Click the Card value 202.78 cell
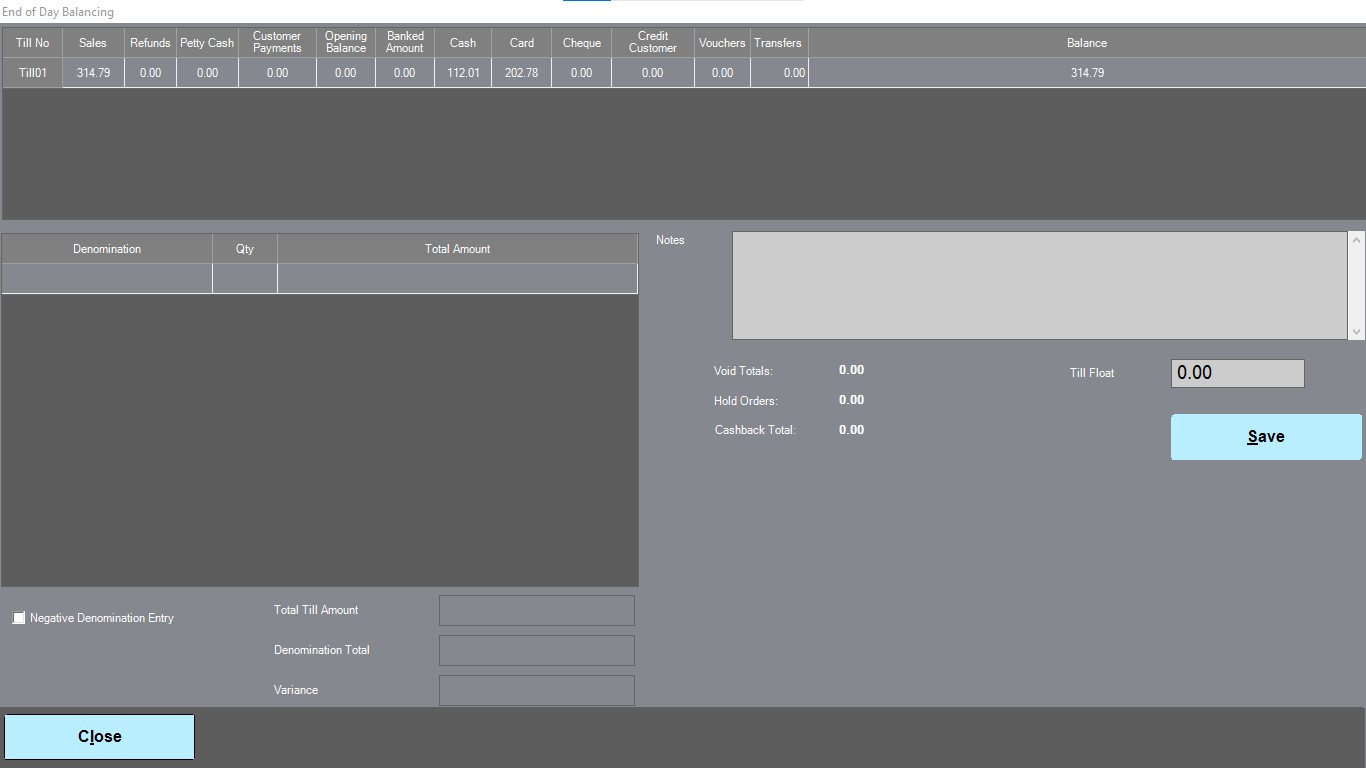The height and width of the screenshot is (768, 1366). coord(521,73)
